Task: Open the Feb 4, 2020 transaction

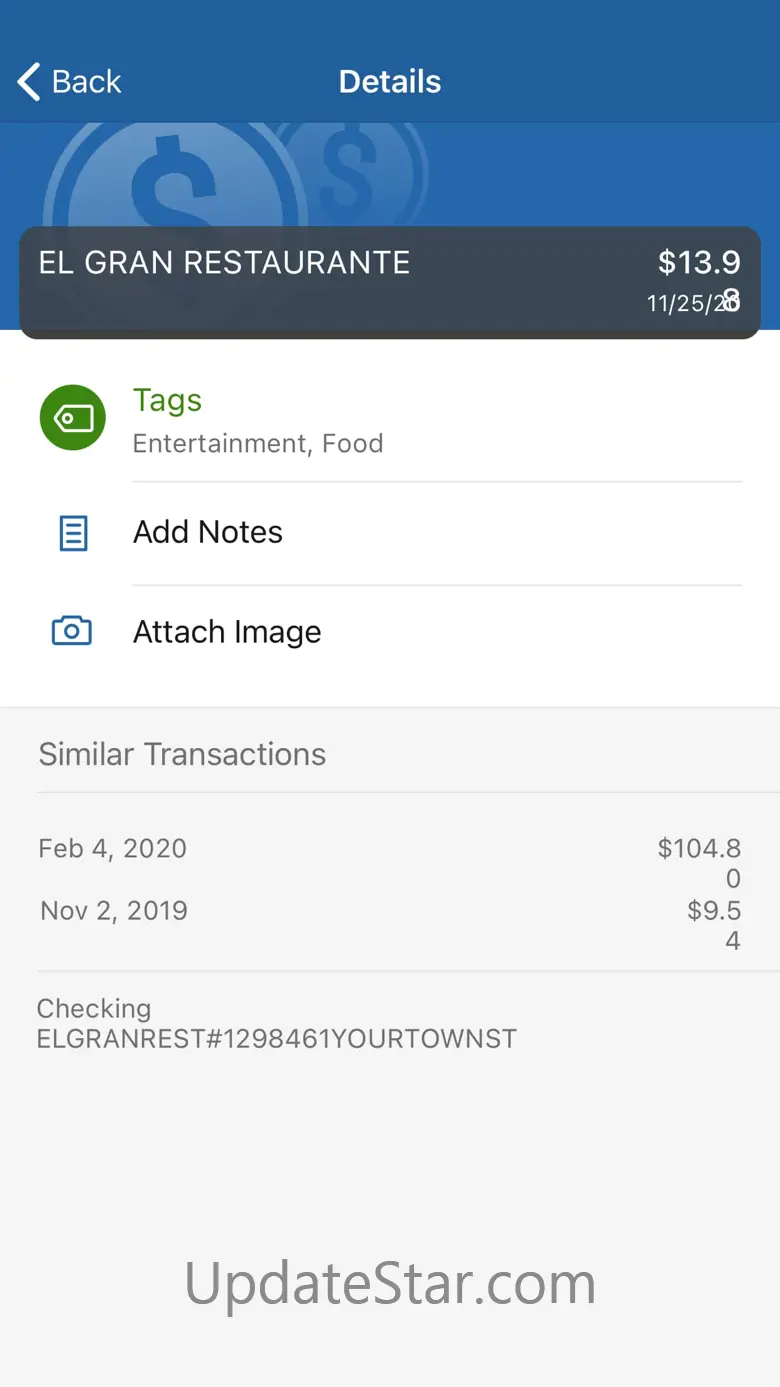Action: [x=113, y=849]
